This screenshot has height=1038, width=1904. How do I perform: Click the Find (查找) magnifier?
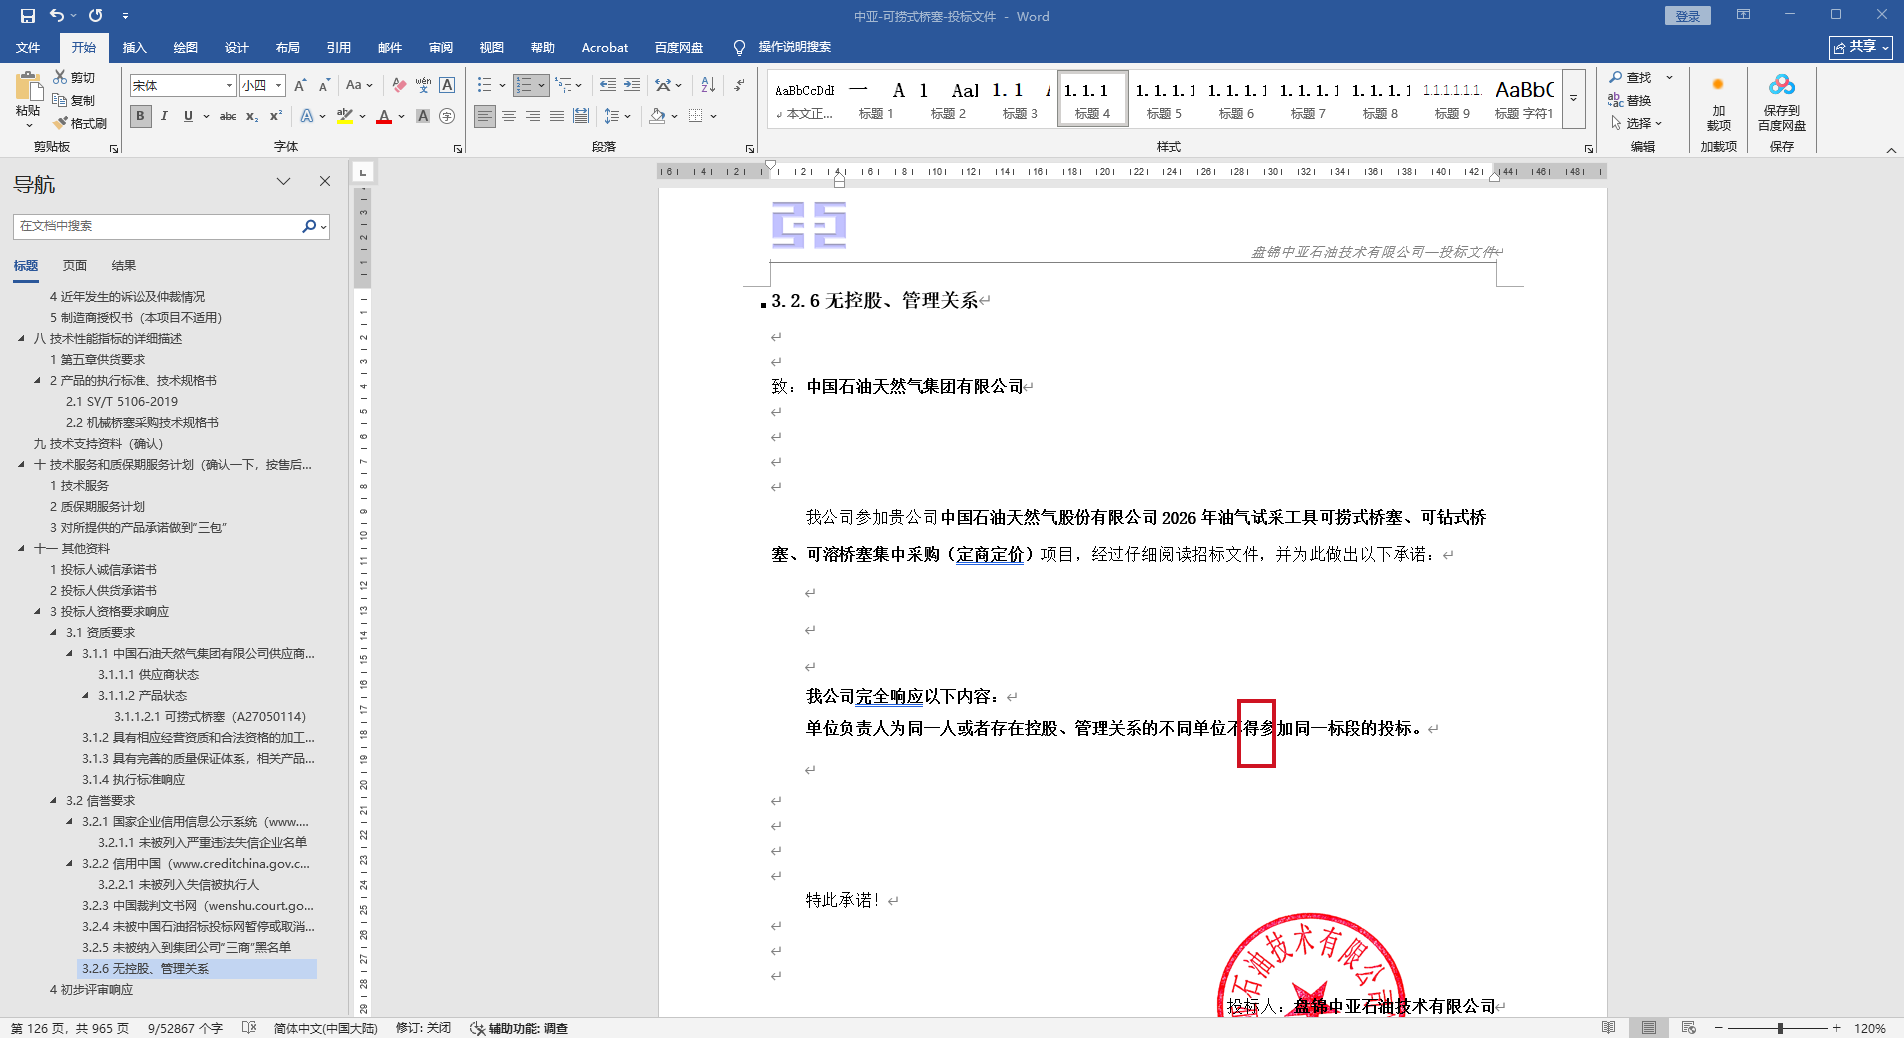1630,78
